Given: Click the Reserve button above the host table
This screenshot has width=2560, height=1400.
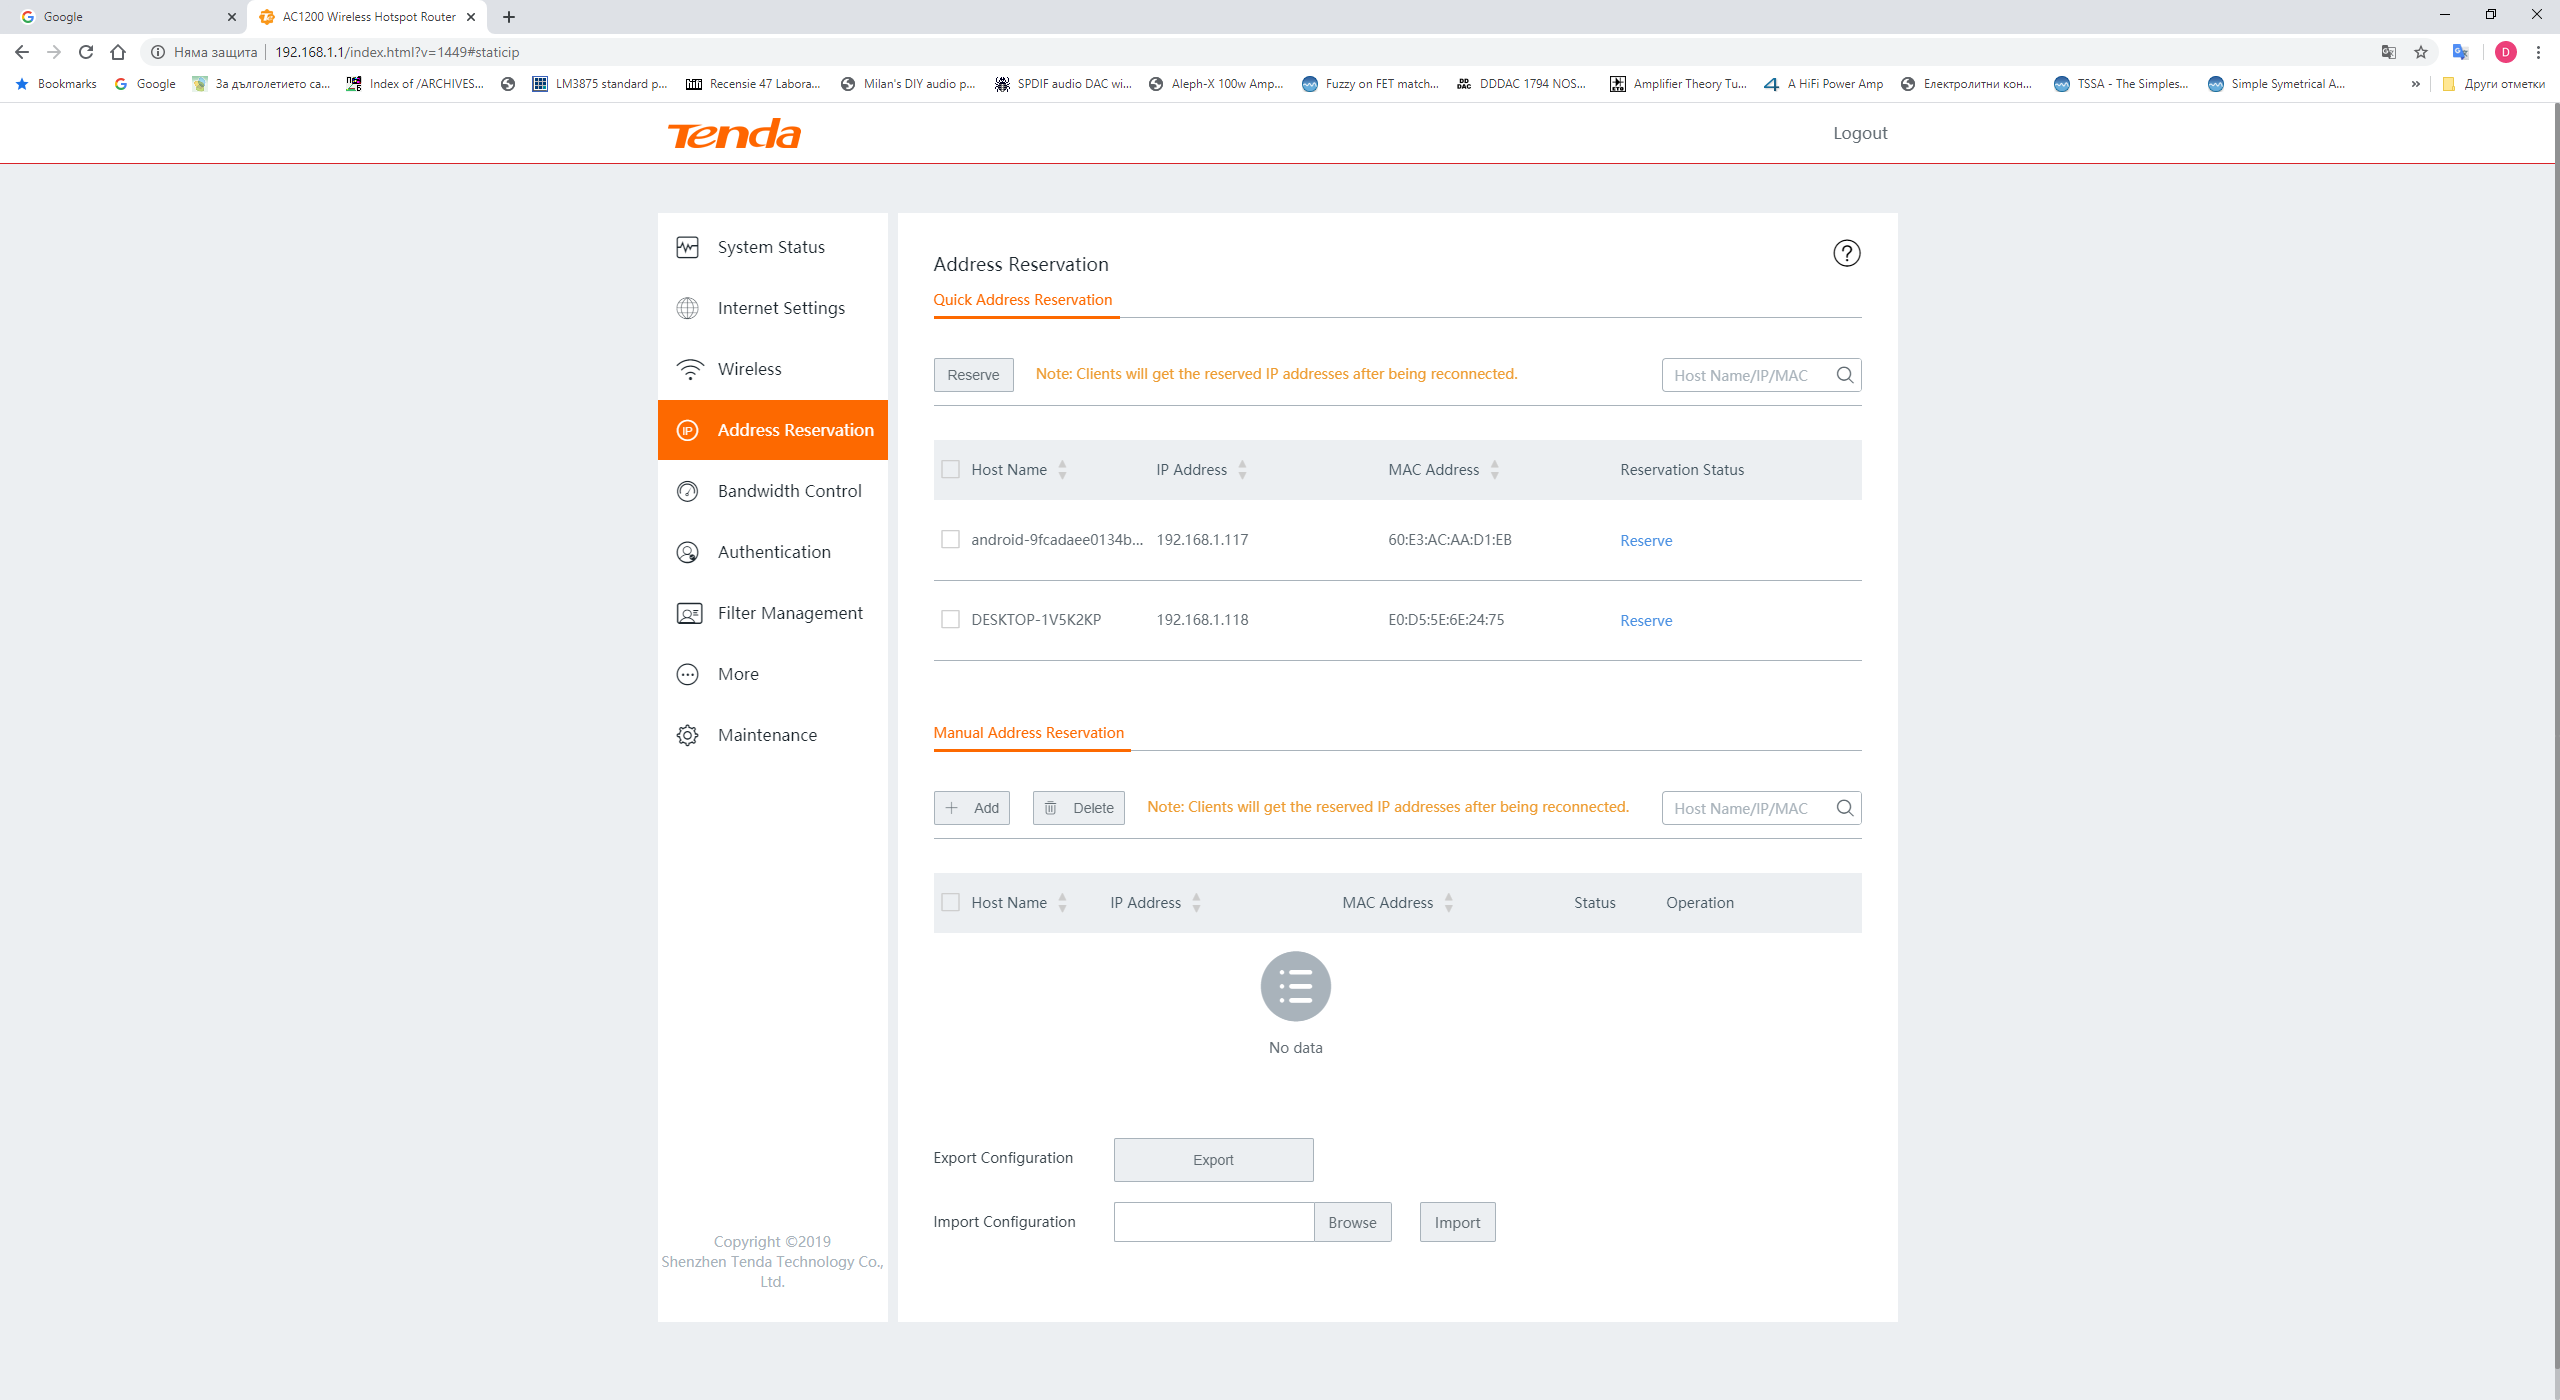Looking at the screenshot, I should tap(973, 375).
